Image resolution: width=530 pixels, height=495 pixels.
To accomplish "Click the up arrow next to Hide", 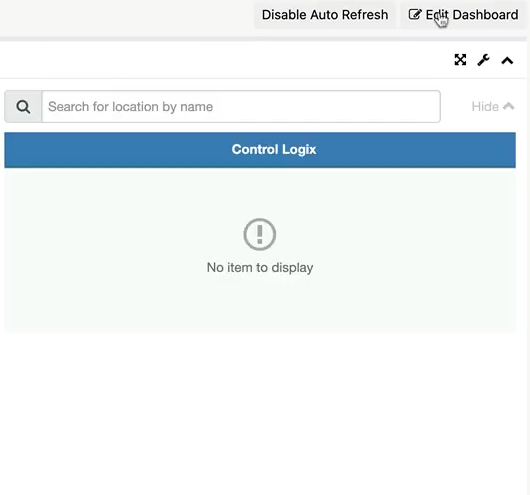I will (508, 107).
